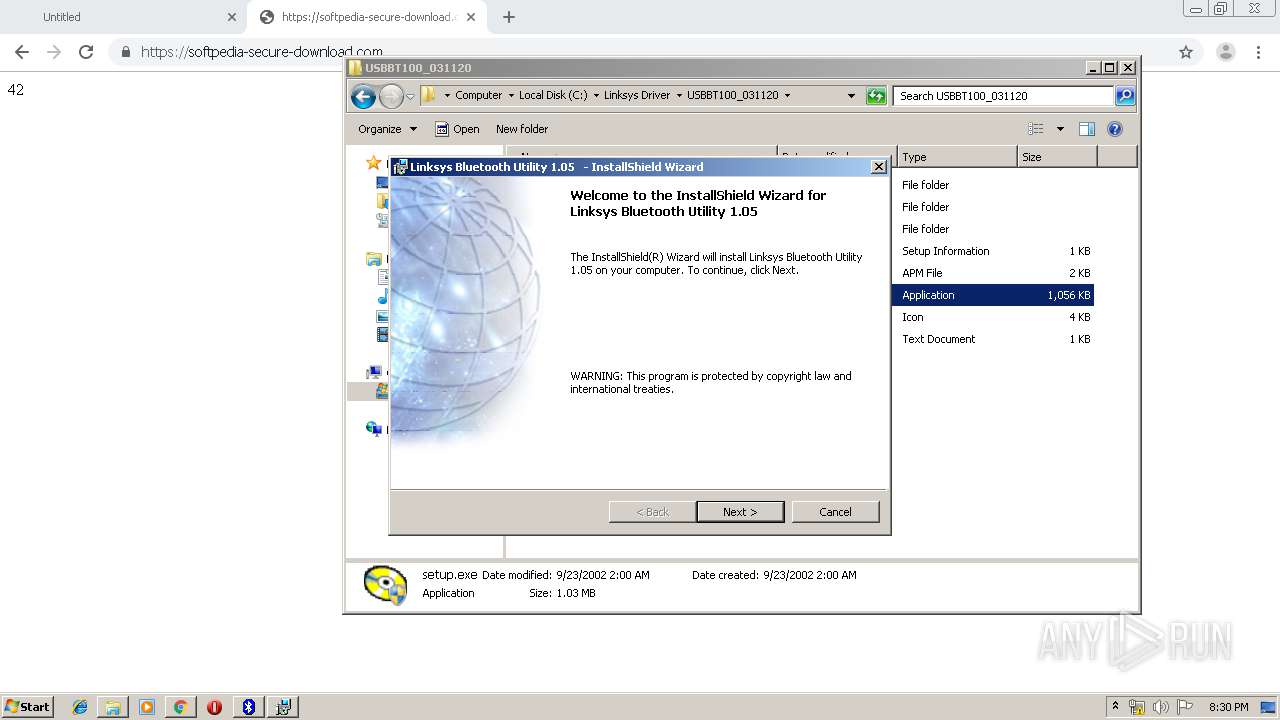Open Explorer recent locations dropdown arrow

click(410, 96)
